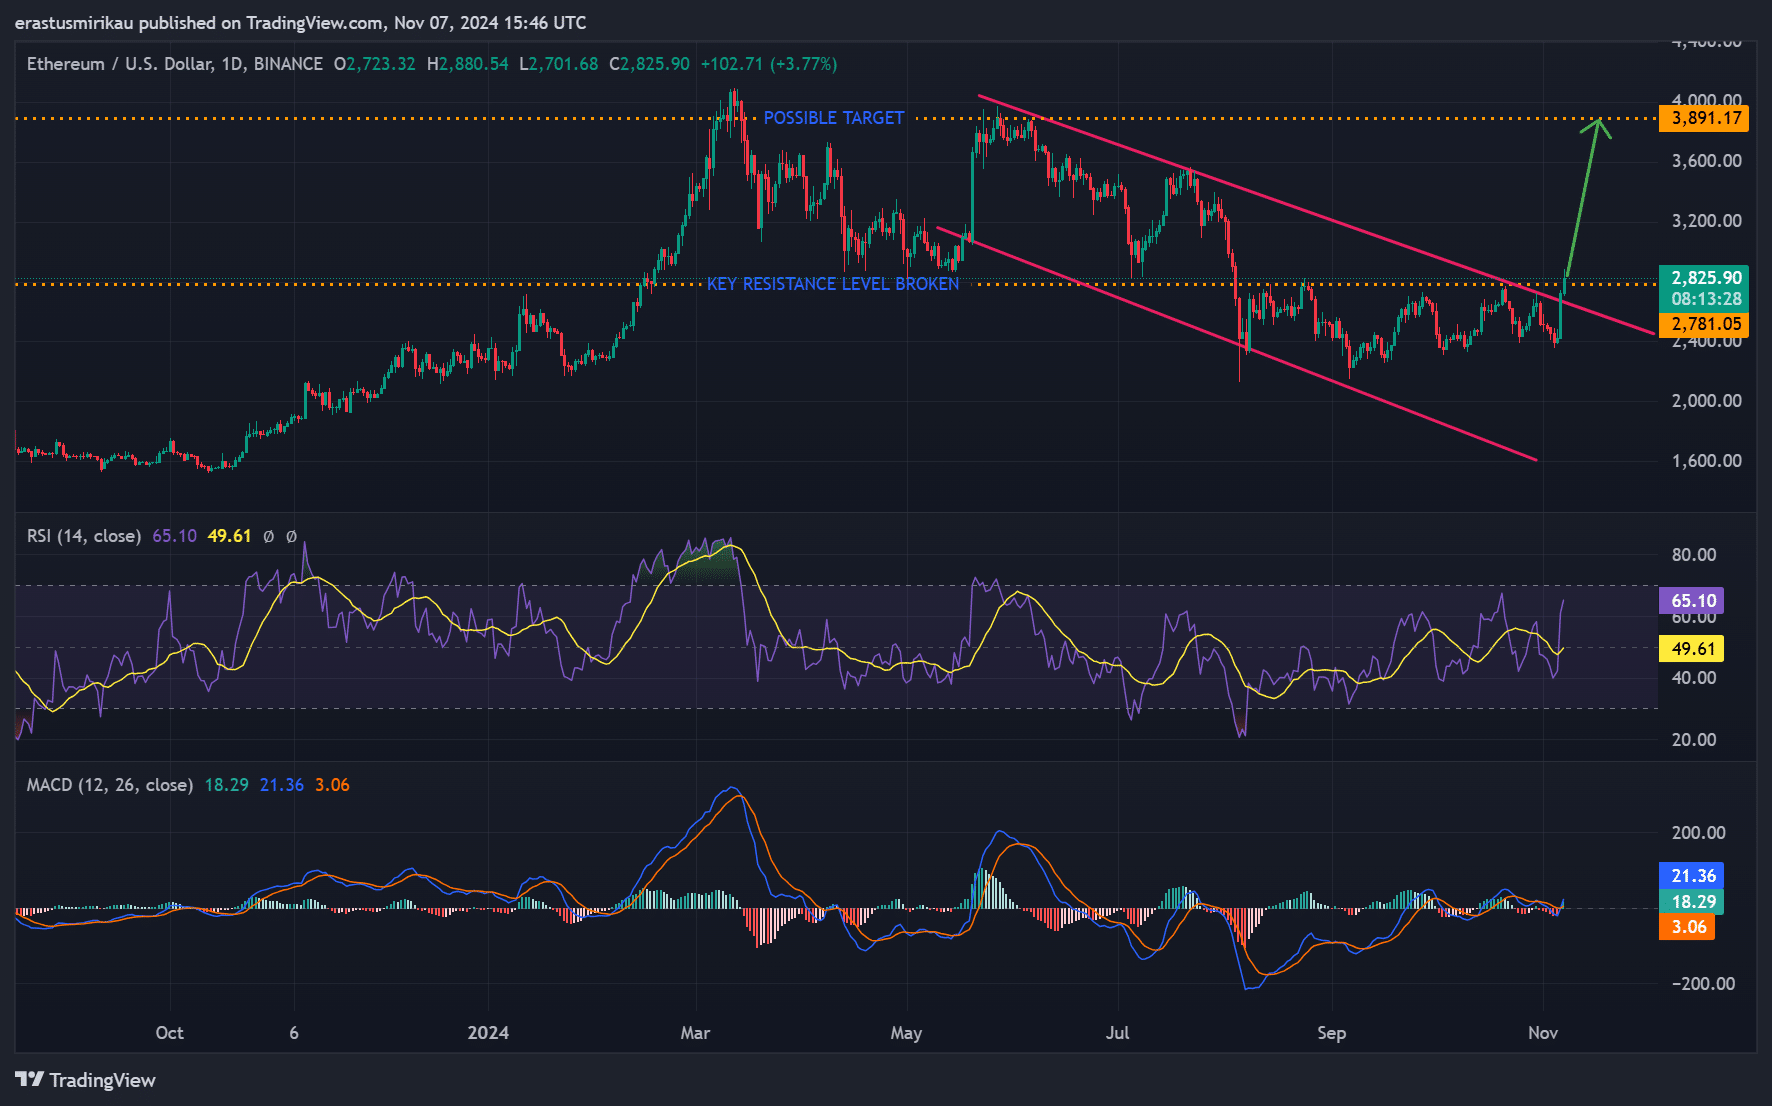Select the POSSIBLE TARGET text annotation
Viewport: 1772px width, 1106px height.
[x=833, y=118]
